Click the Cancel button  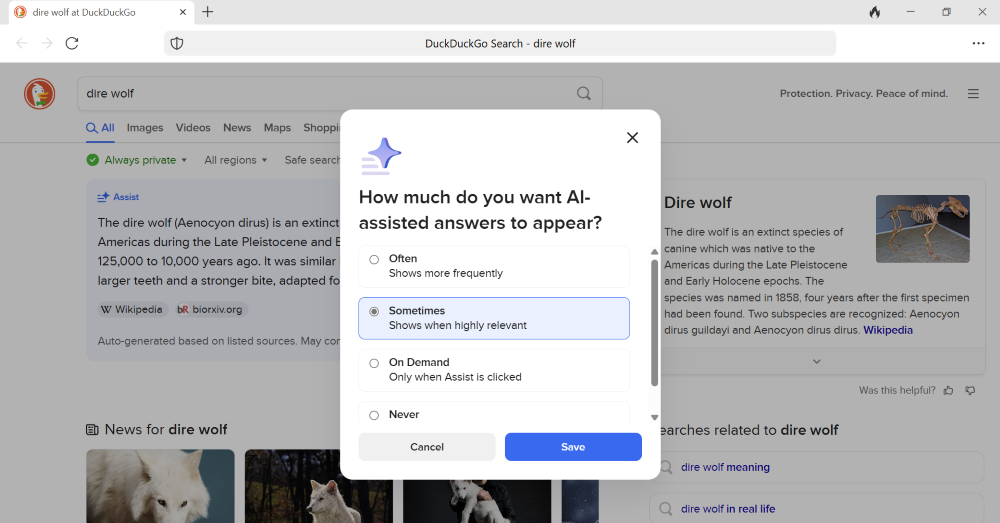click(x=427, y=447)
